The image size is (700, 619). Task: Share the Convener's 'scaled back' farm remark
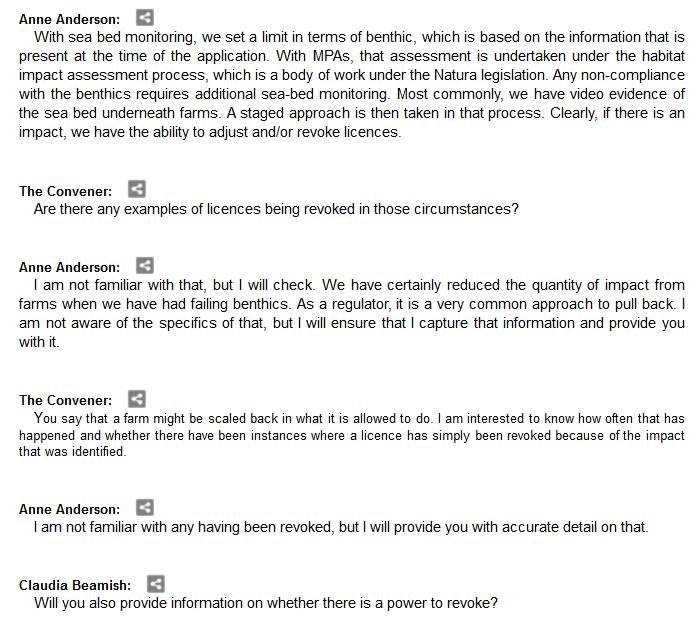(x=137, y=398)
